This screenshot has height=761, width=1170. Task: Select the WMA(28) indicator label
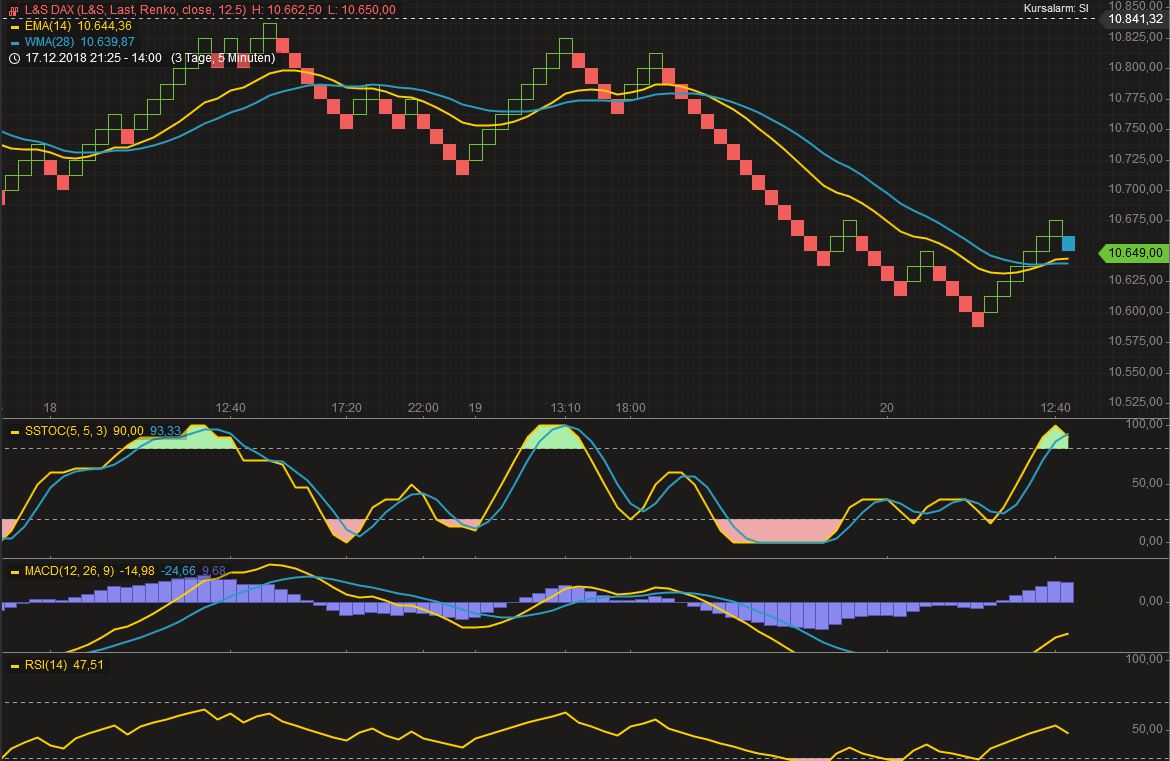pos(49,42)
